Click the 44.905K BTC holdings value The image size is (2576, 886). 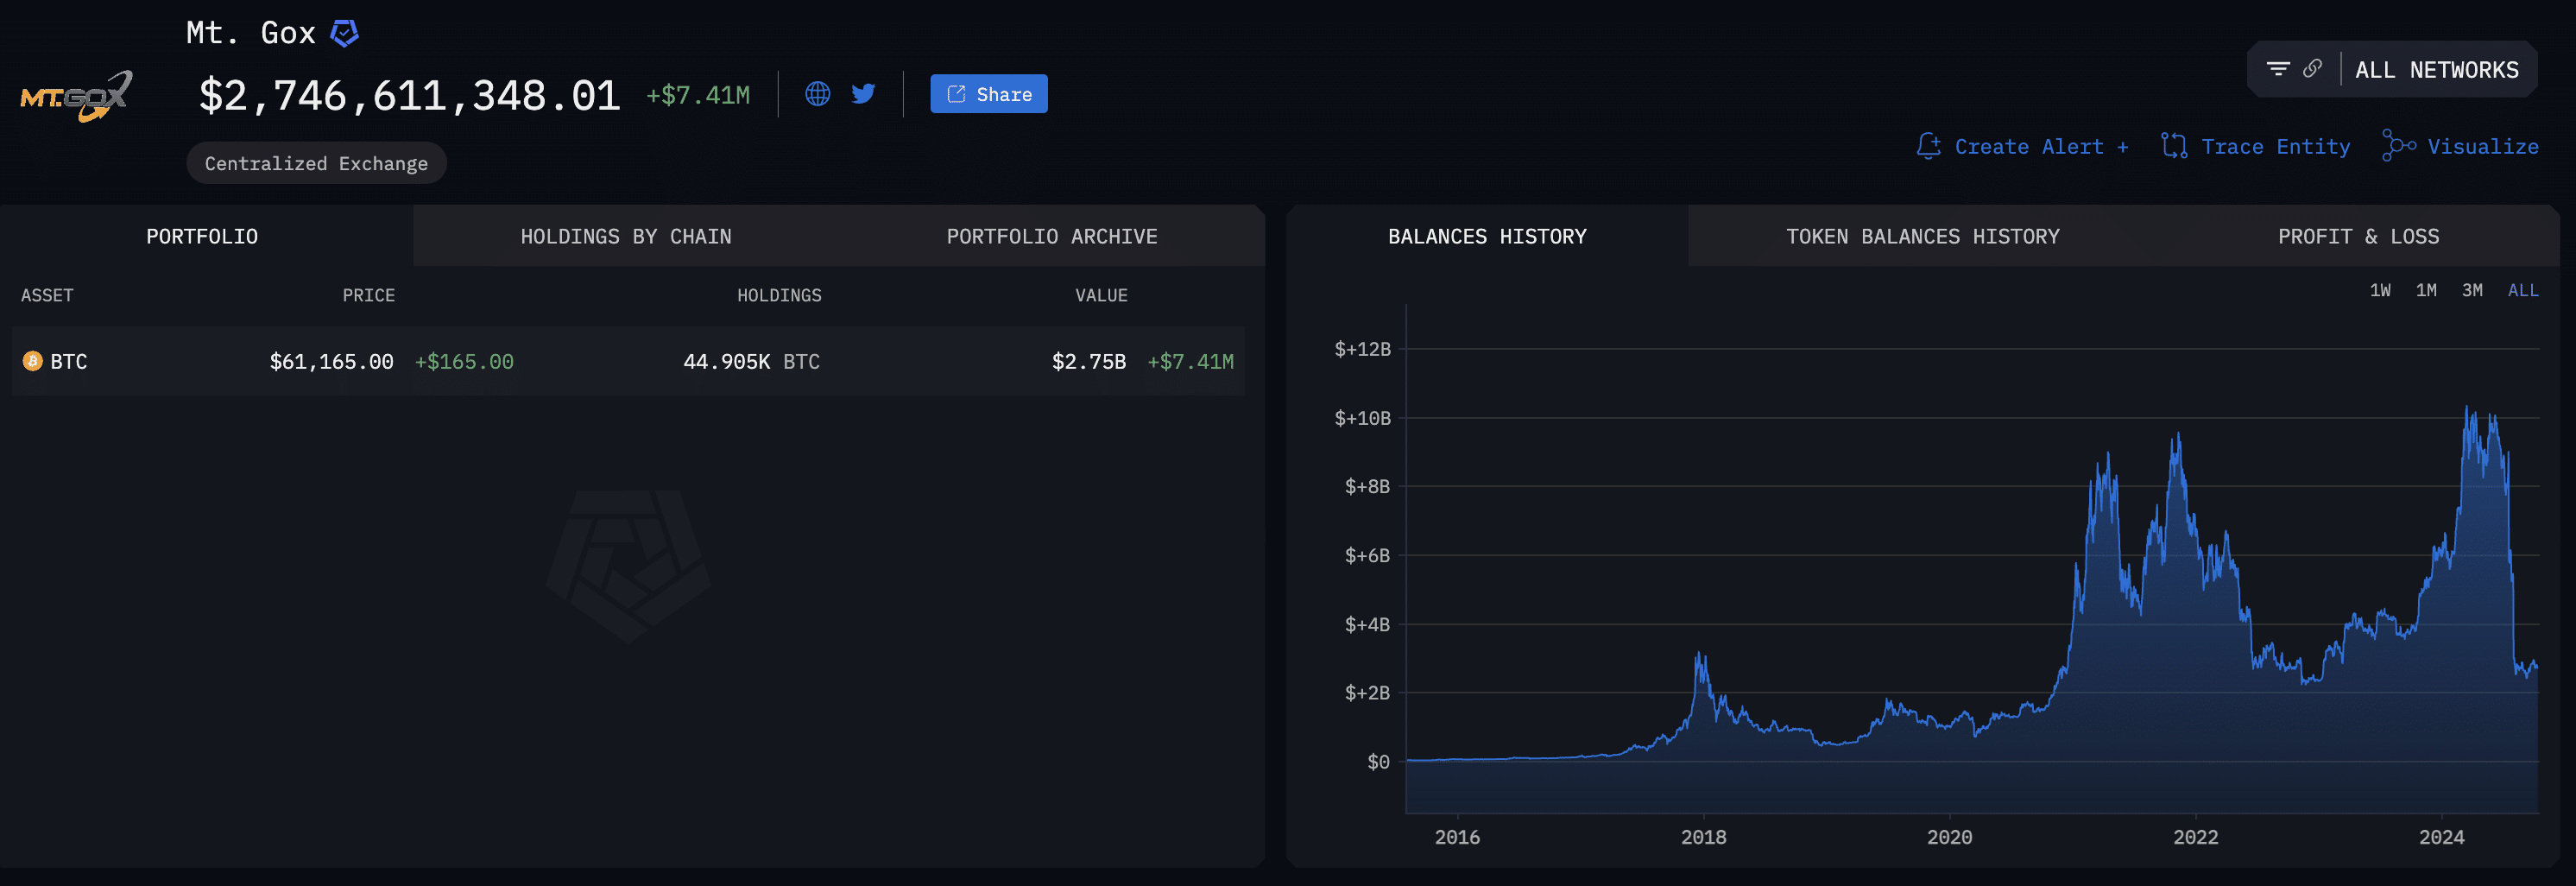[x=751, y=361]
